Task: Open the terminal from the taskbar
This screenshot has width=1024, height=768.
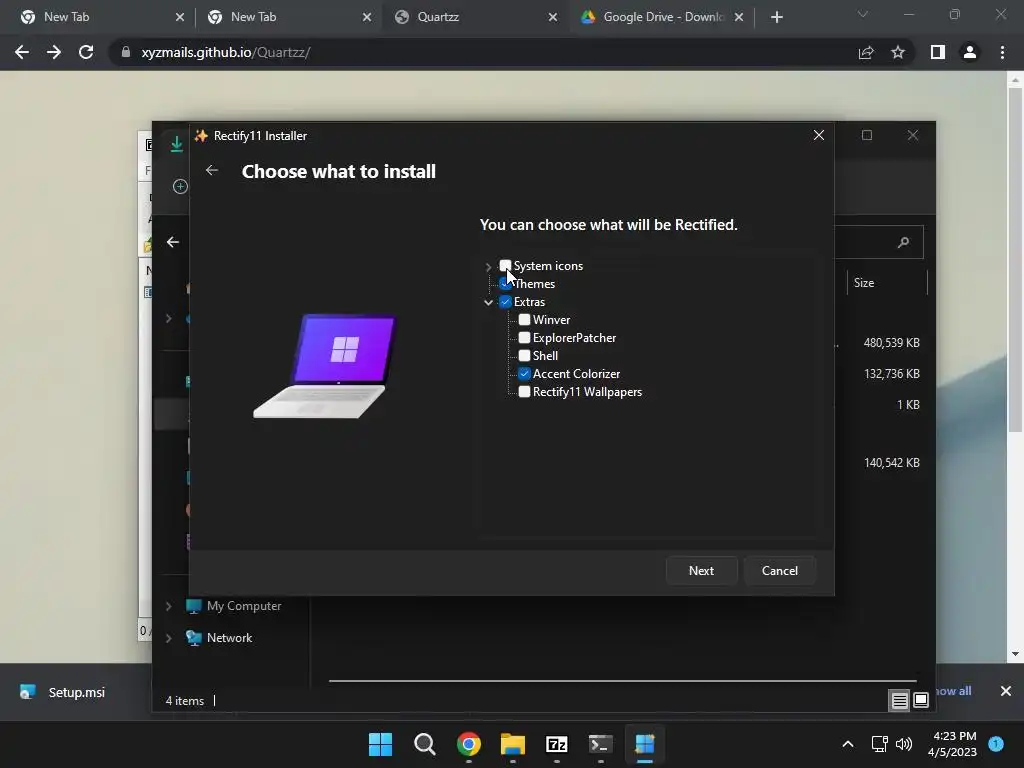Action: click(x=600, y=744)
